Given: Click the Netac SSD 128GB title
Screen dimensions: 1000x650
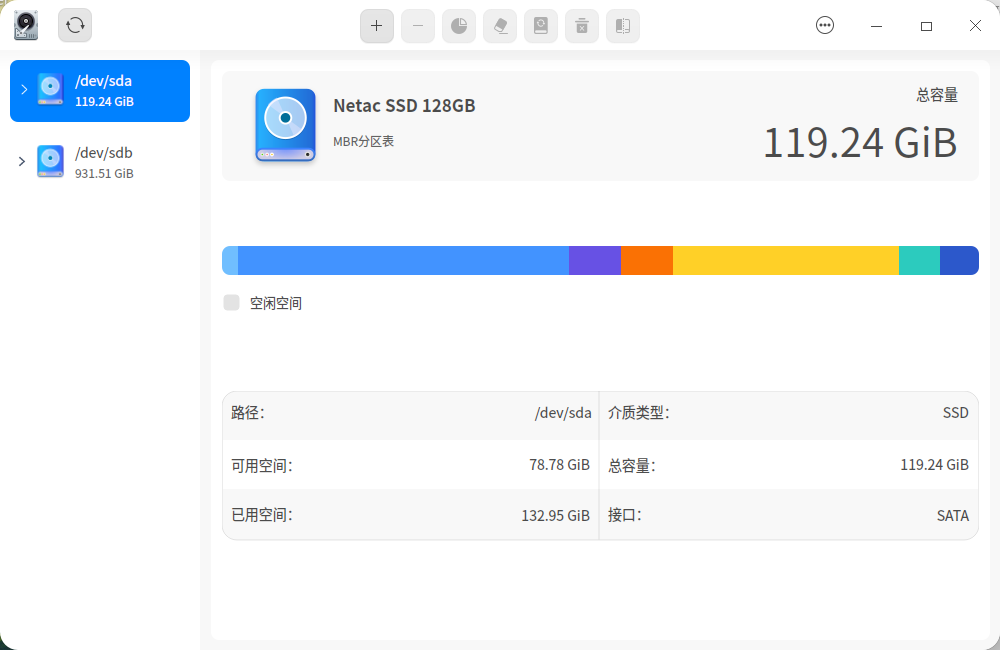Looking at the screenshot, I should (x=404, y=105).
